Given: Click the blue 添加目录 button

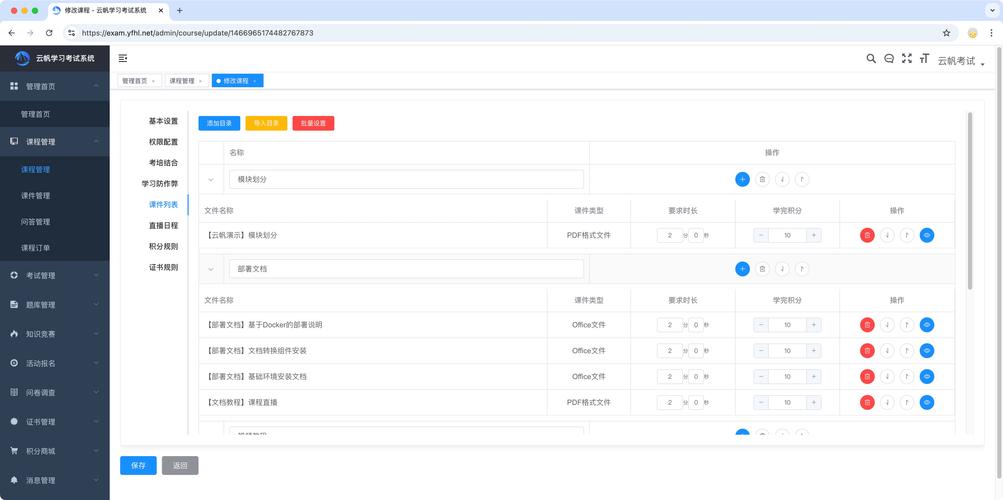Looking at the screenshot, I should pos(219,123).
